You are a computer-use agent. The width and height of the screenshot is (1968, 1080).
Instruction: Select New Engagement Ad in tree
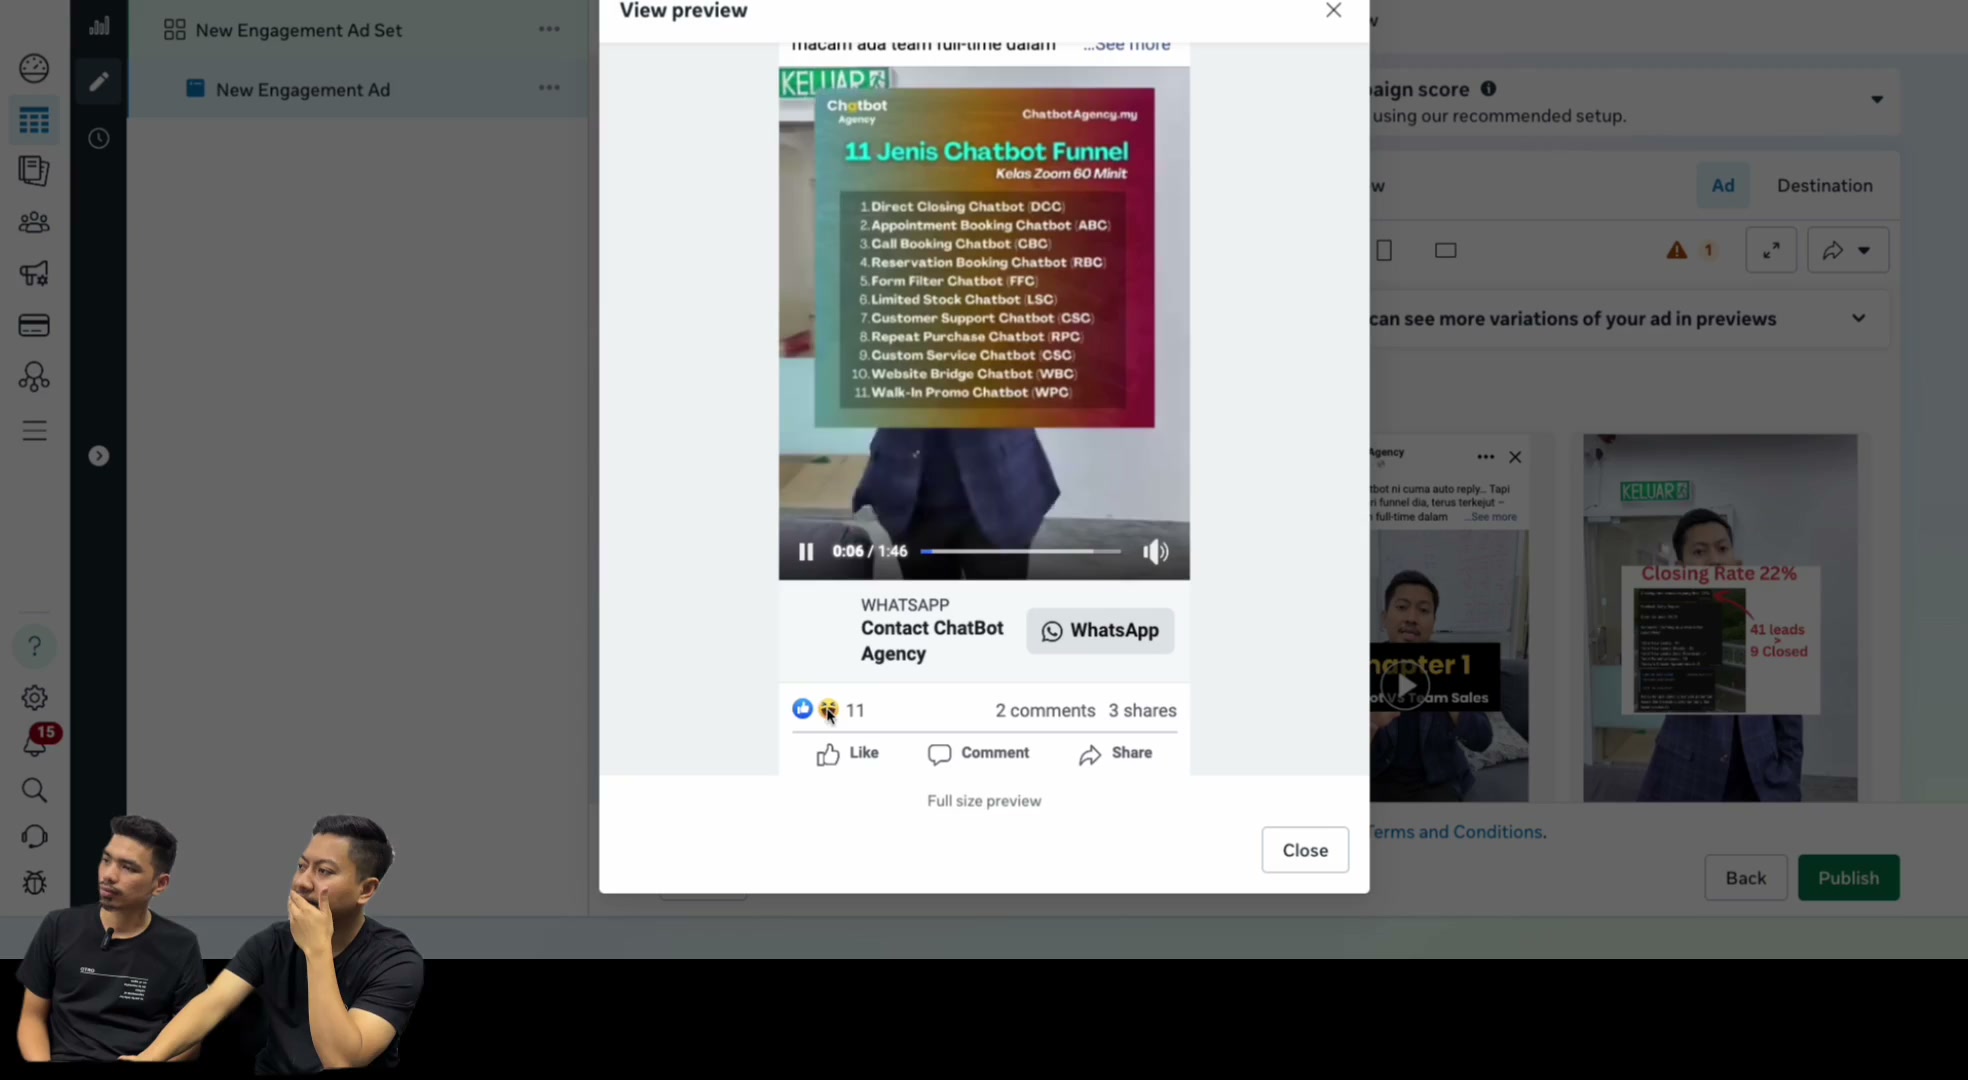click(302, 89)
